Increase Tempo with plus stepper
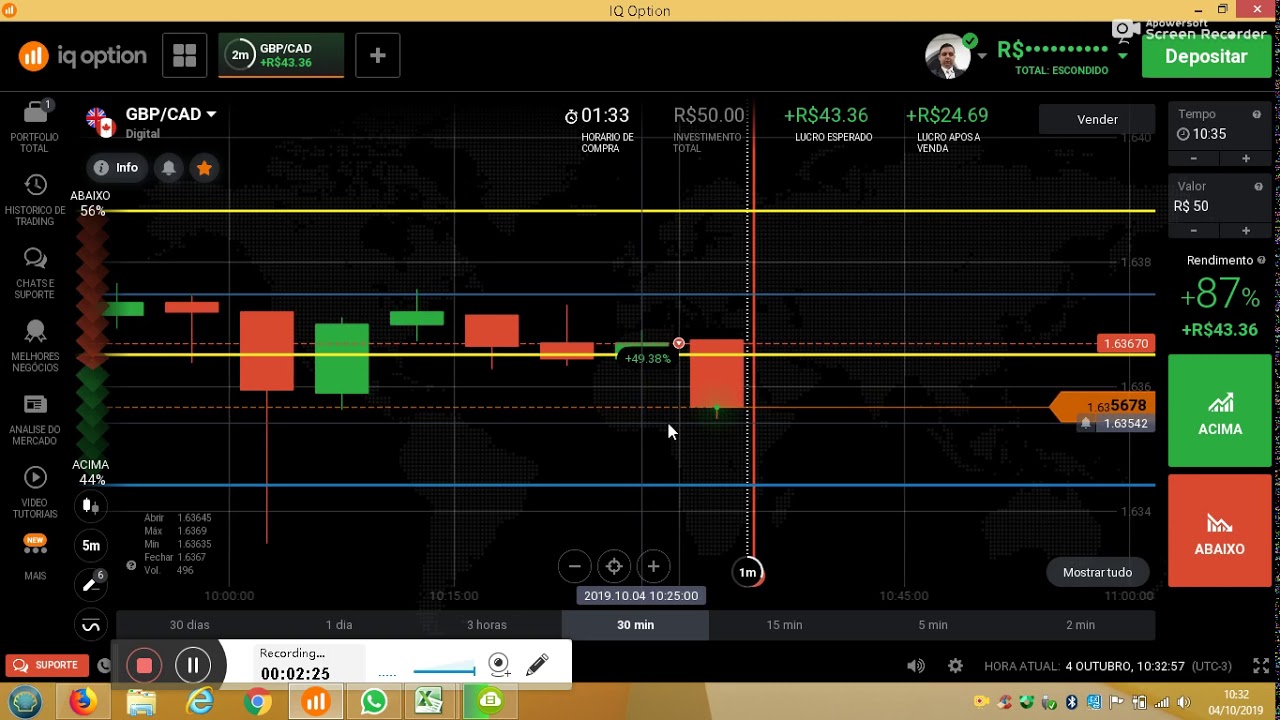The image size is (1280, 720). pyautogui.click(x=1246, y=159)
